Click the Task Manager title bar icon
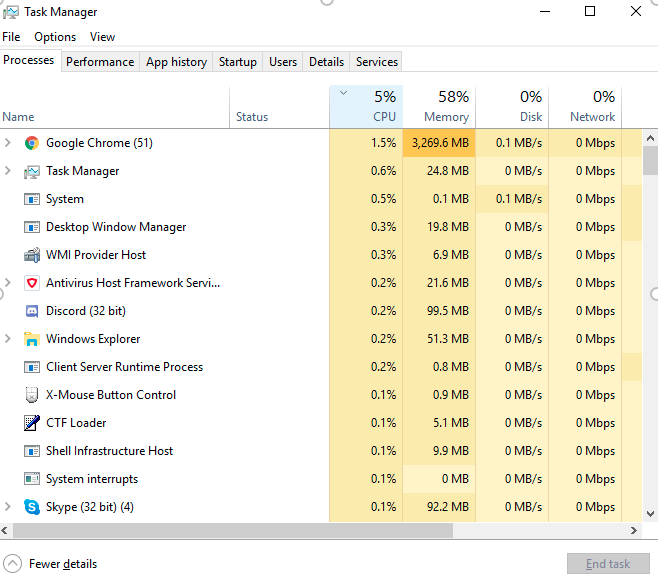Screen dimensions: 658x581 10,12
